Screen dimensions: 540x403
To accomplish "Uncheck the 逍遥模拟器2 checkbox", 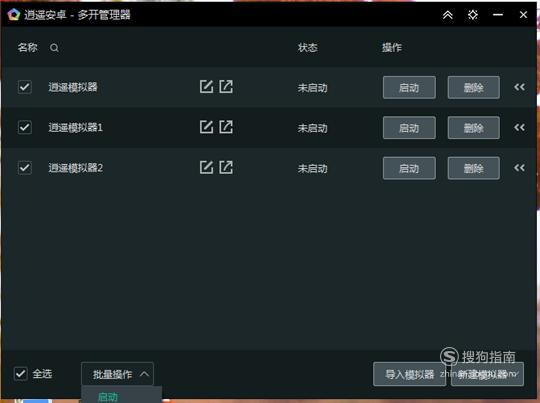I will 25,168.
